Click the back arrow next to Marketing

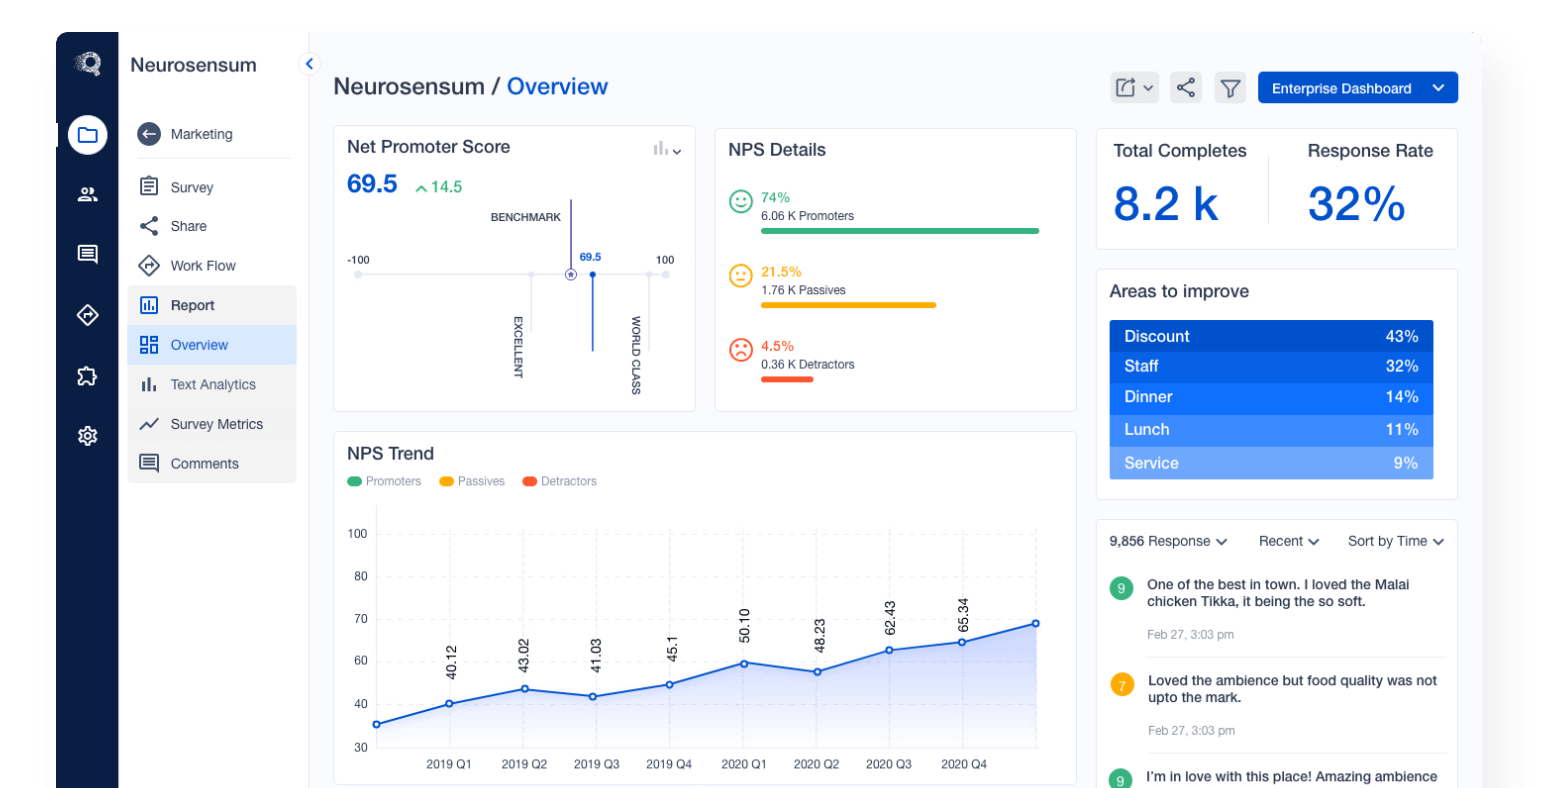149,134
